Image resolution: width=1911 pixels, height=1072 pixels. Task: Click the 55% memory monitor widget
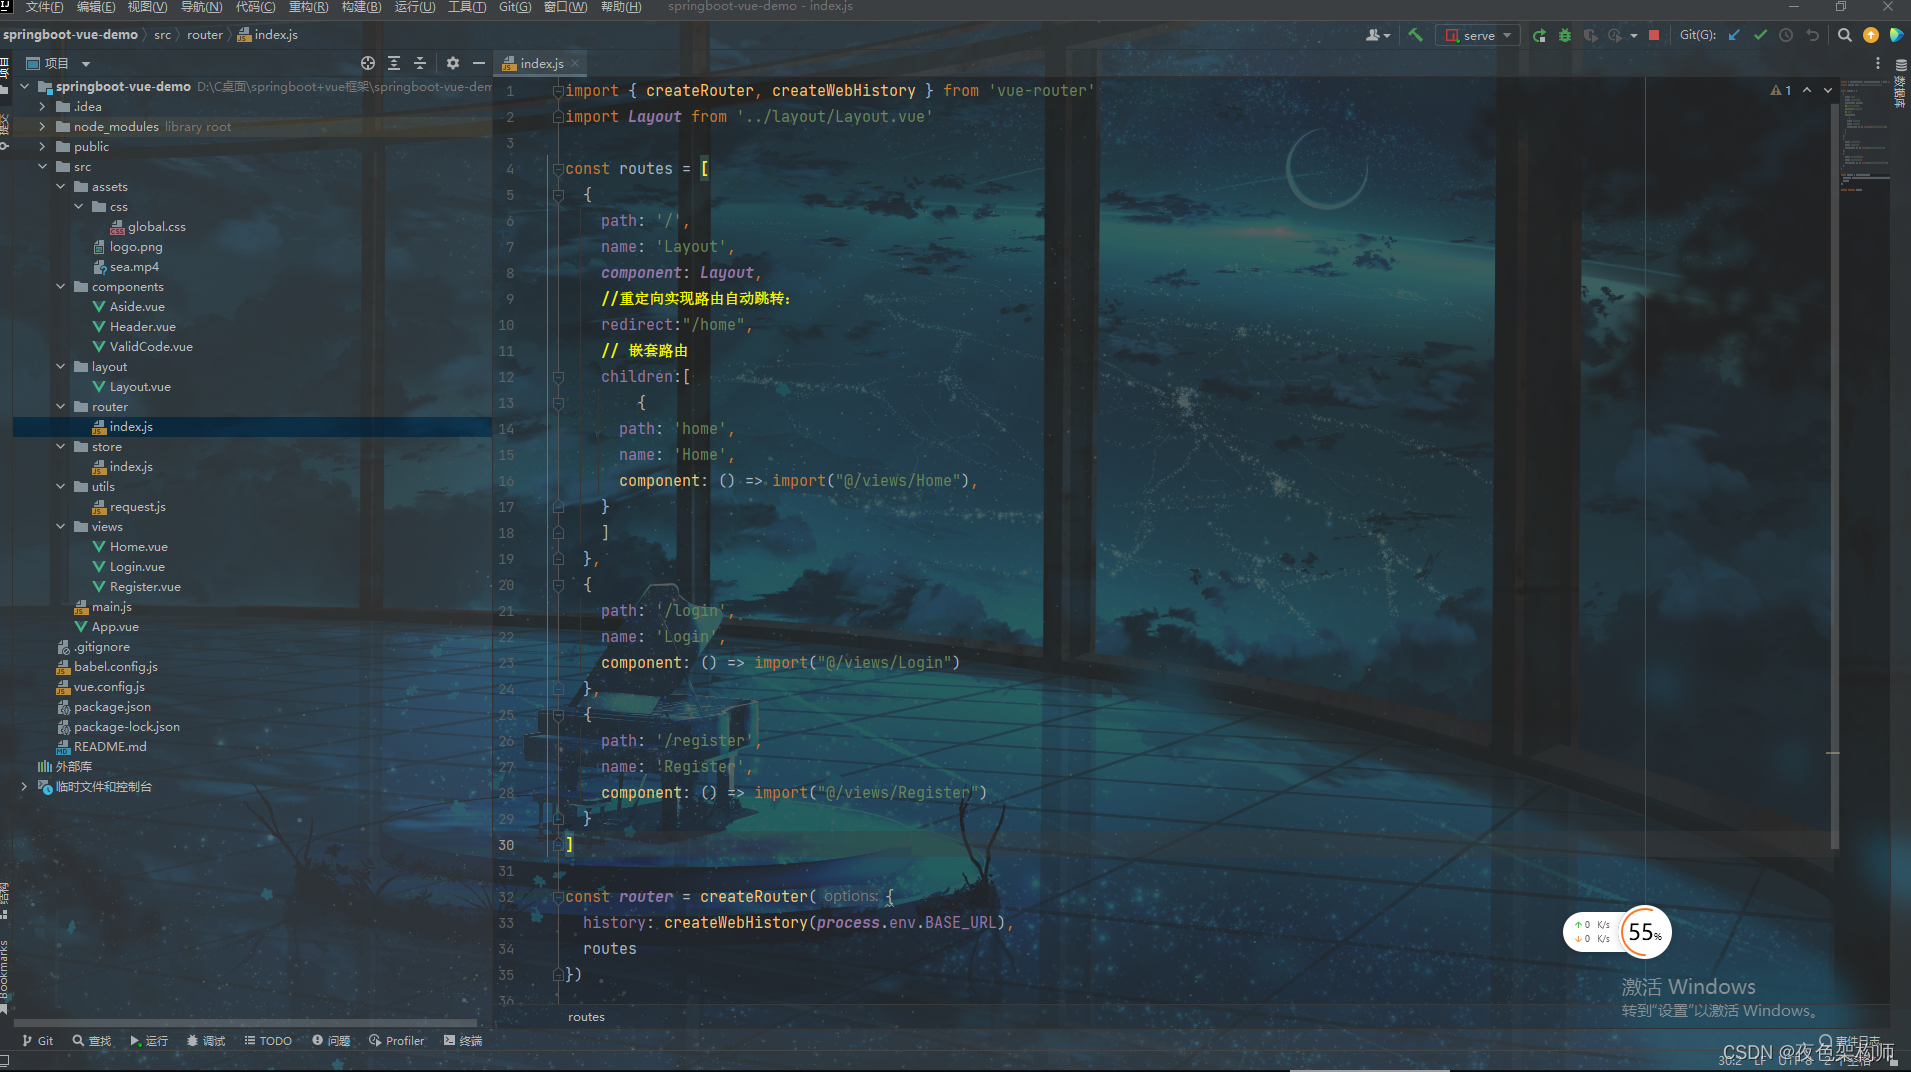pyautogui.click(x=1645, y=932)
